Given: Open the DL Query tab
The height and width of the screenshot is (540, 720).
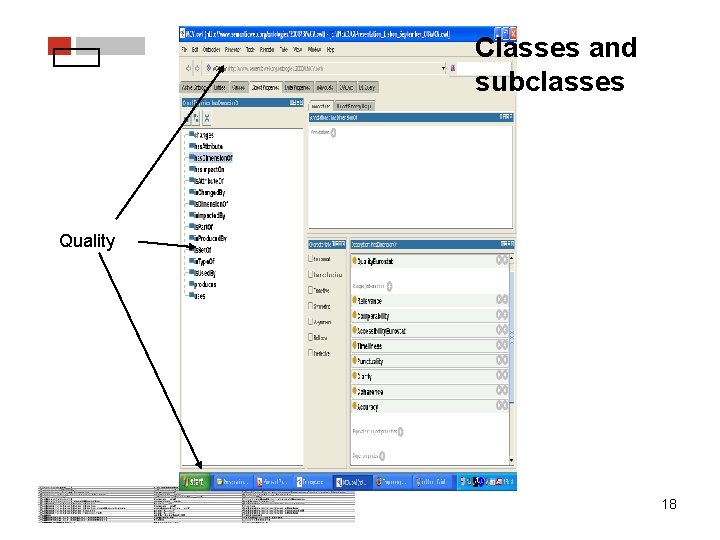Looking at the screenshot, I should click(x=367, y=87).
